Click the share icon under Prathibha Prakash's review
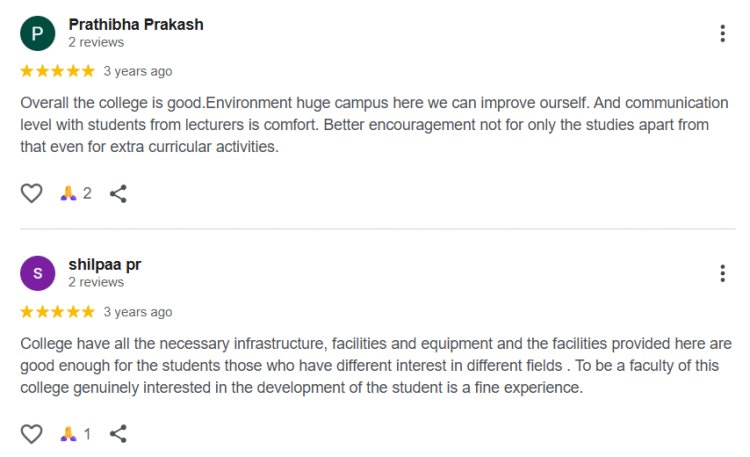 tap(118, 193)
